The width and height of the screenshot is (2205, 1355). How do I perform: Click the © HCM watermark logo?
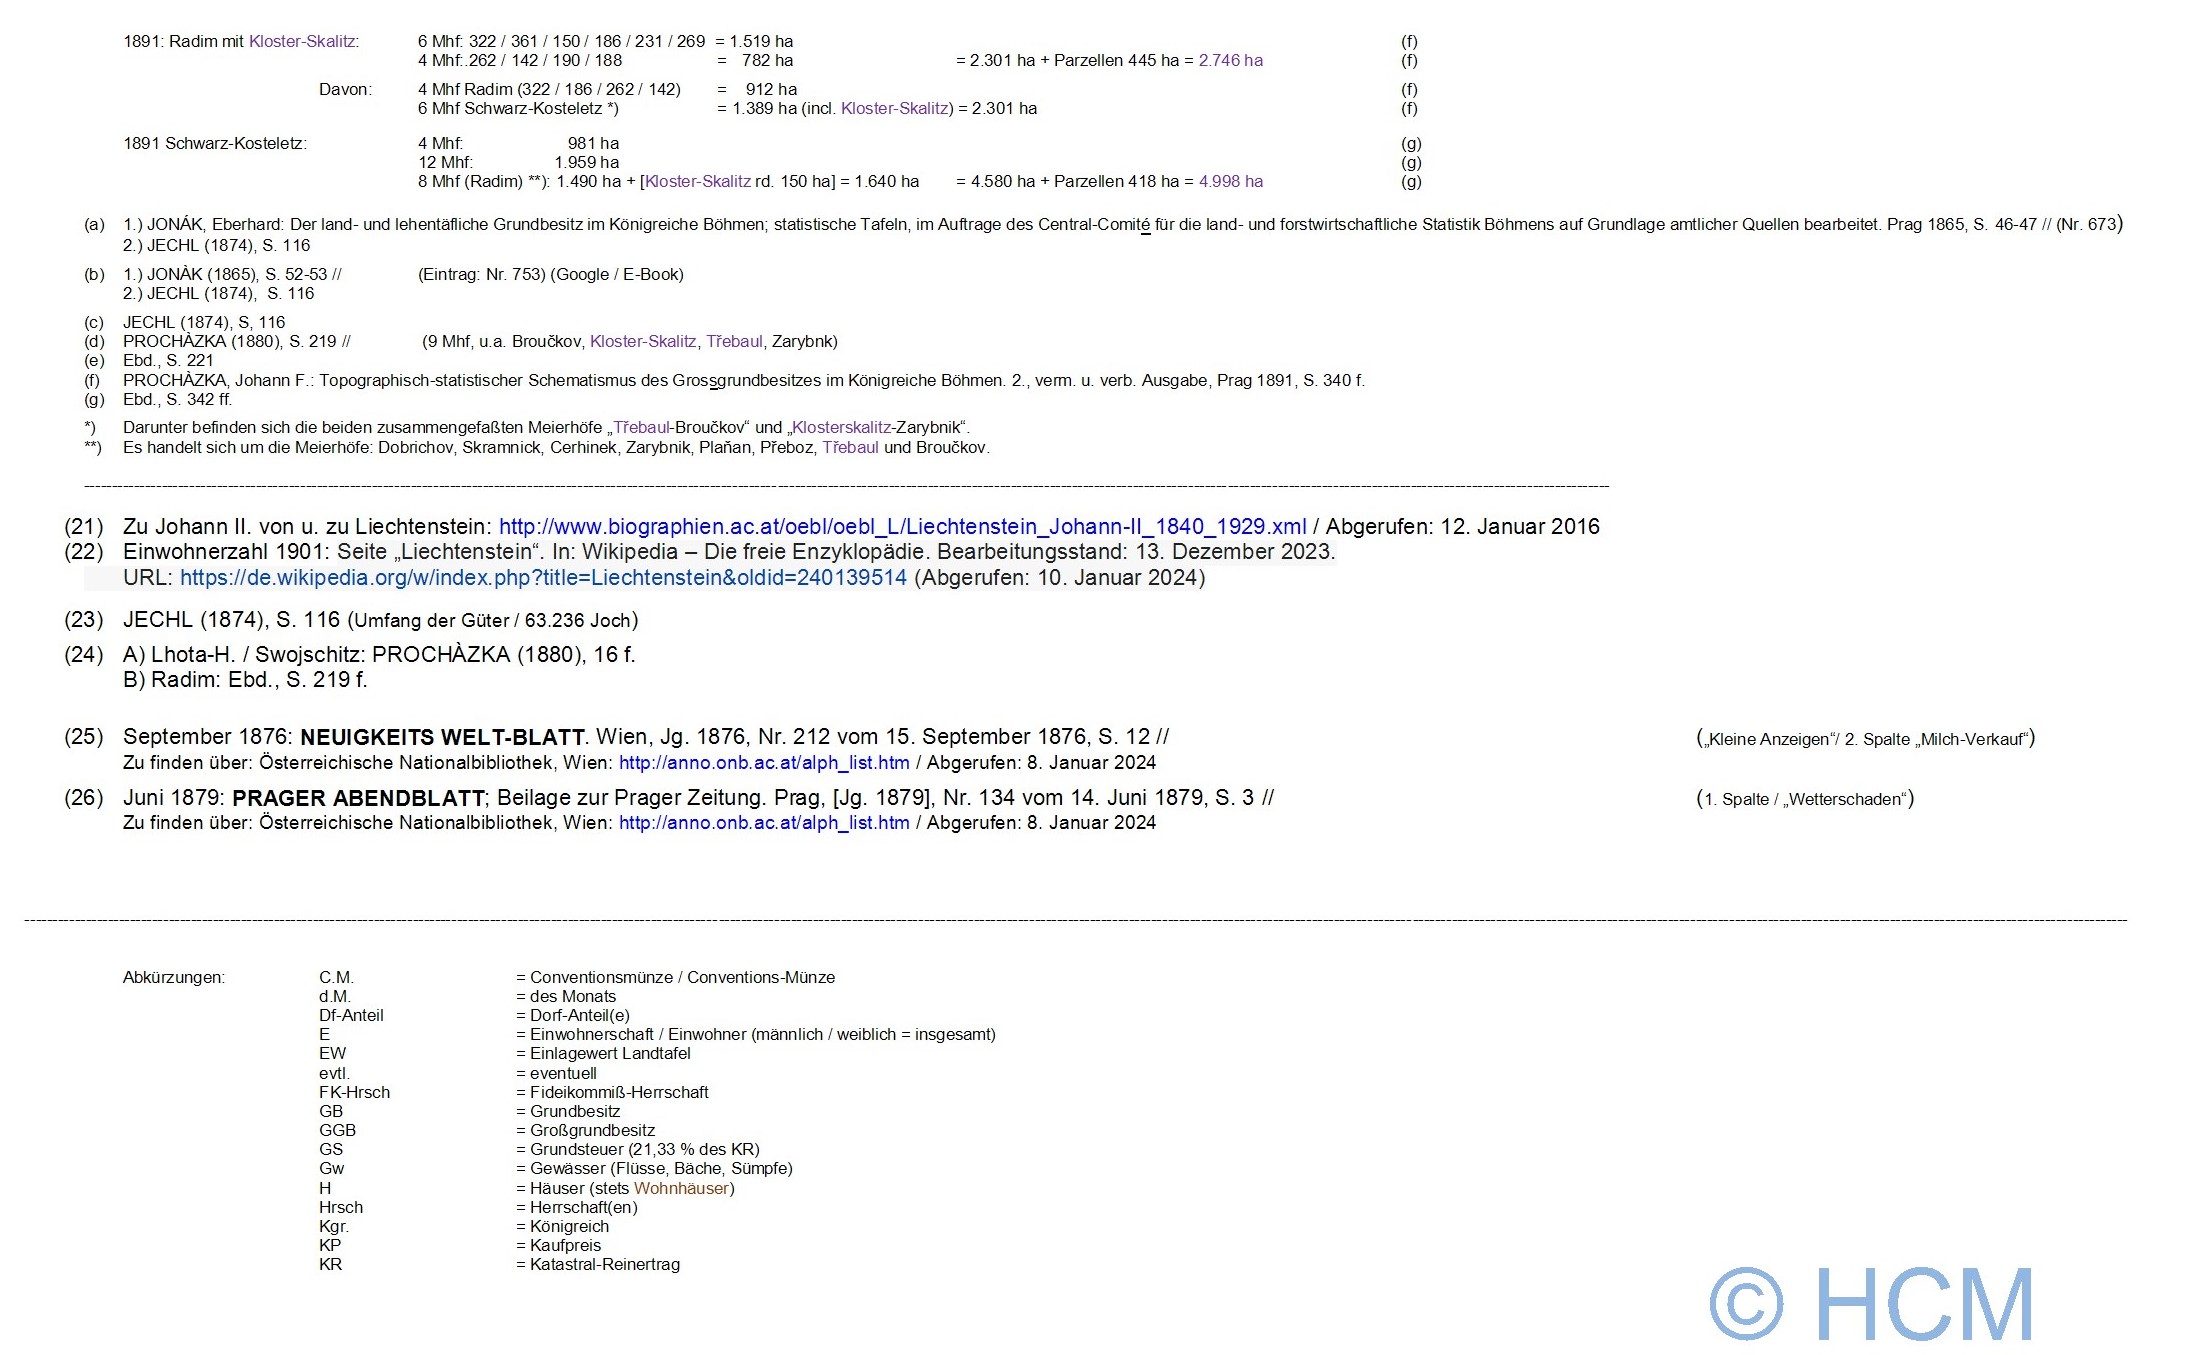[x=1871, y=1305]
